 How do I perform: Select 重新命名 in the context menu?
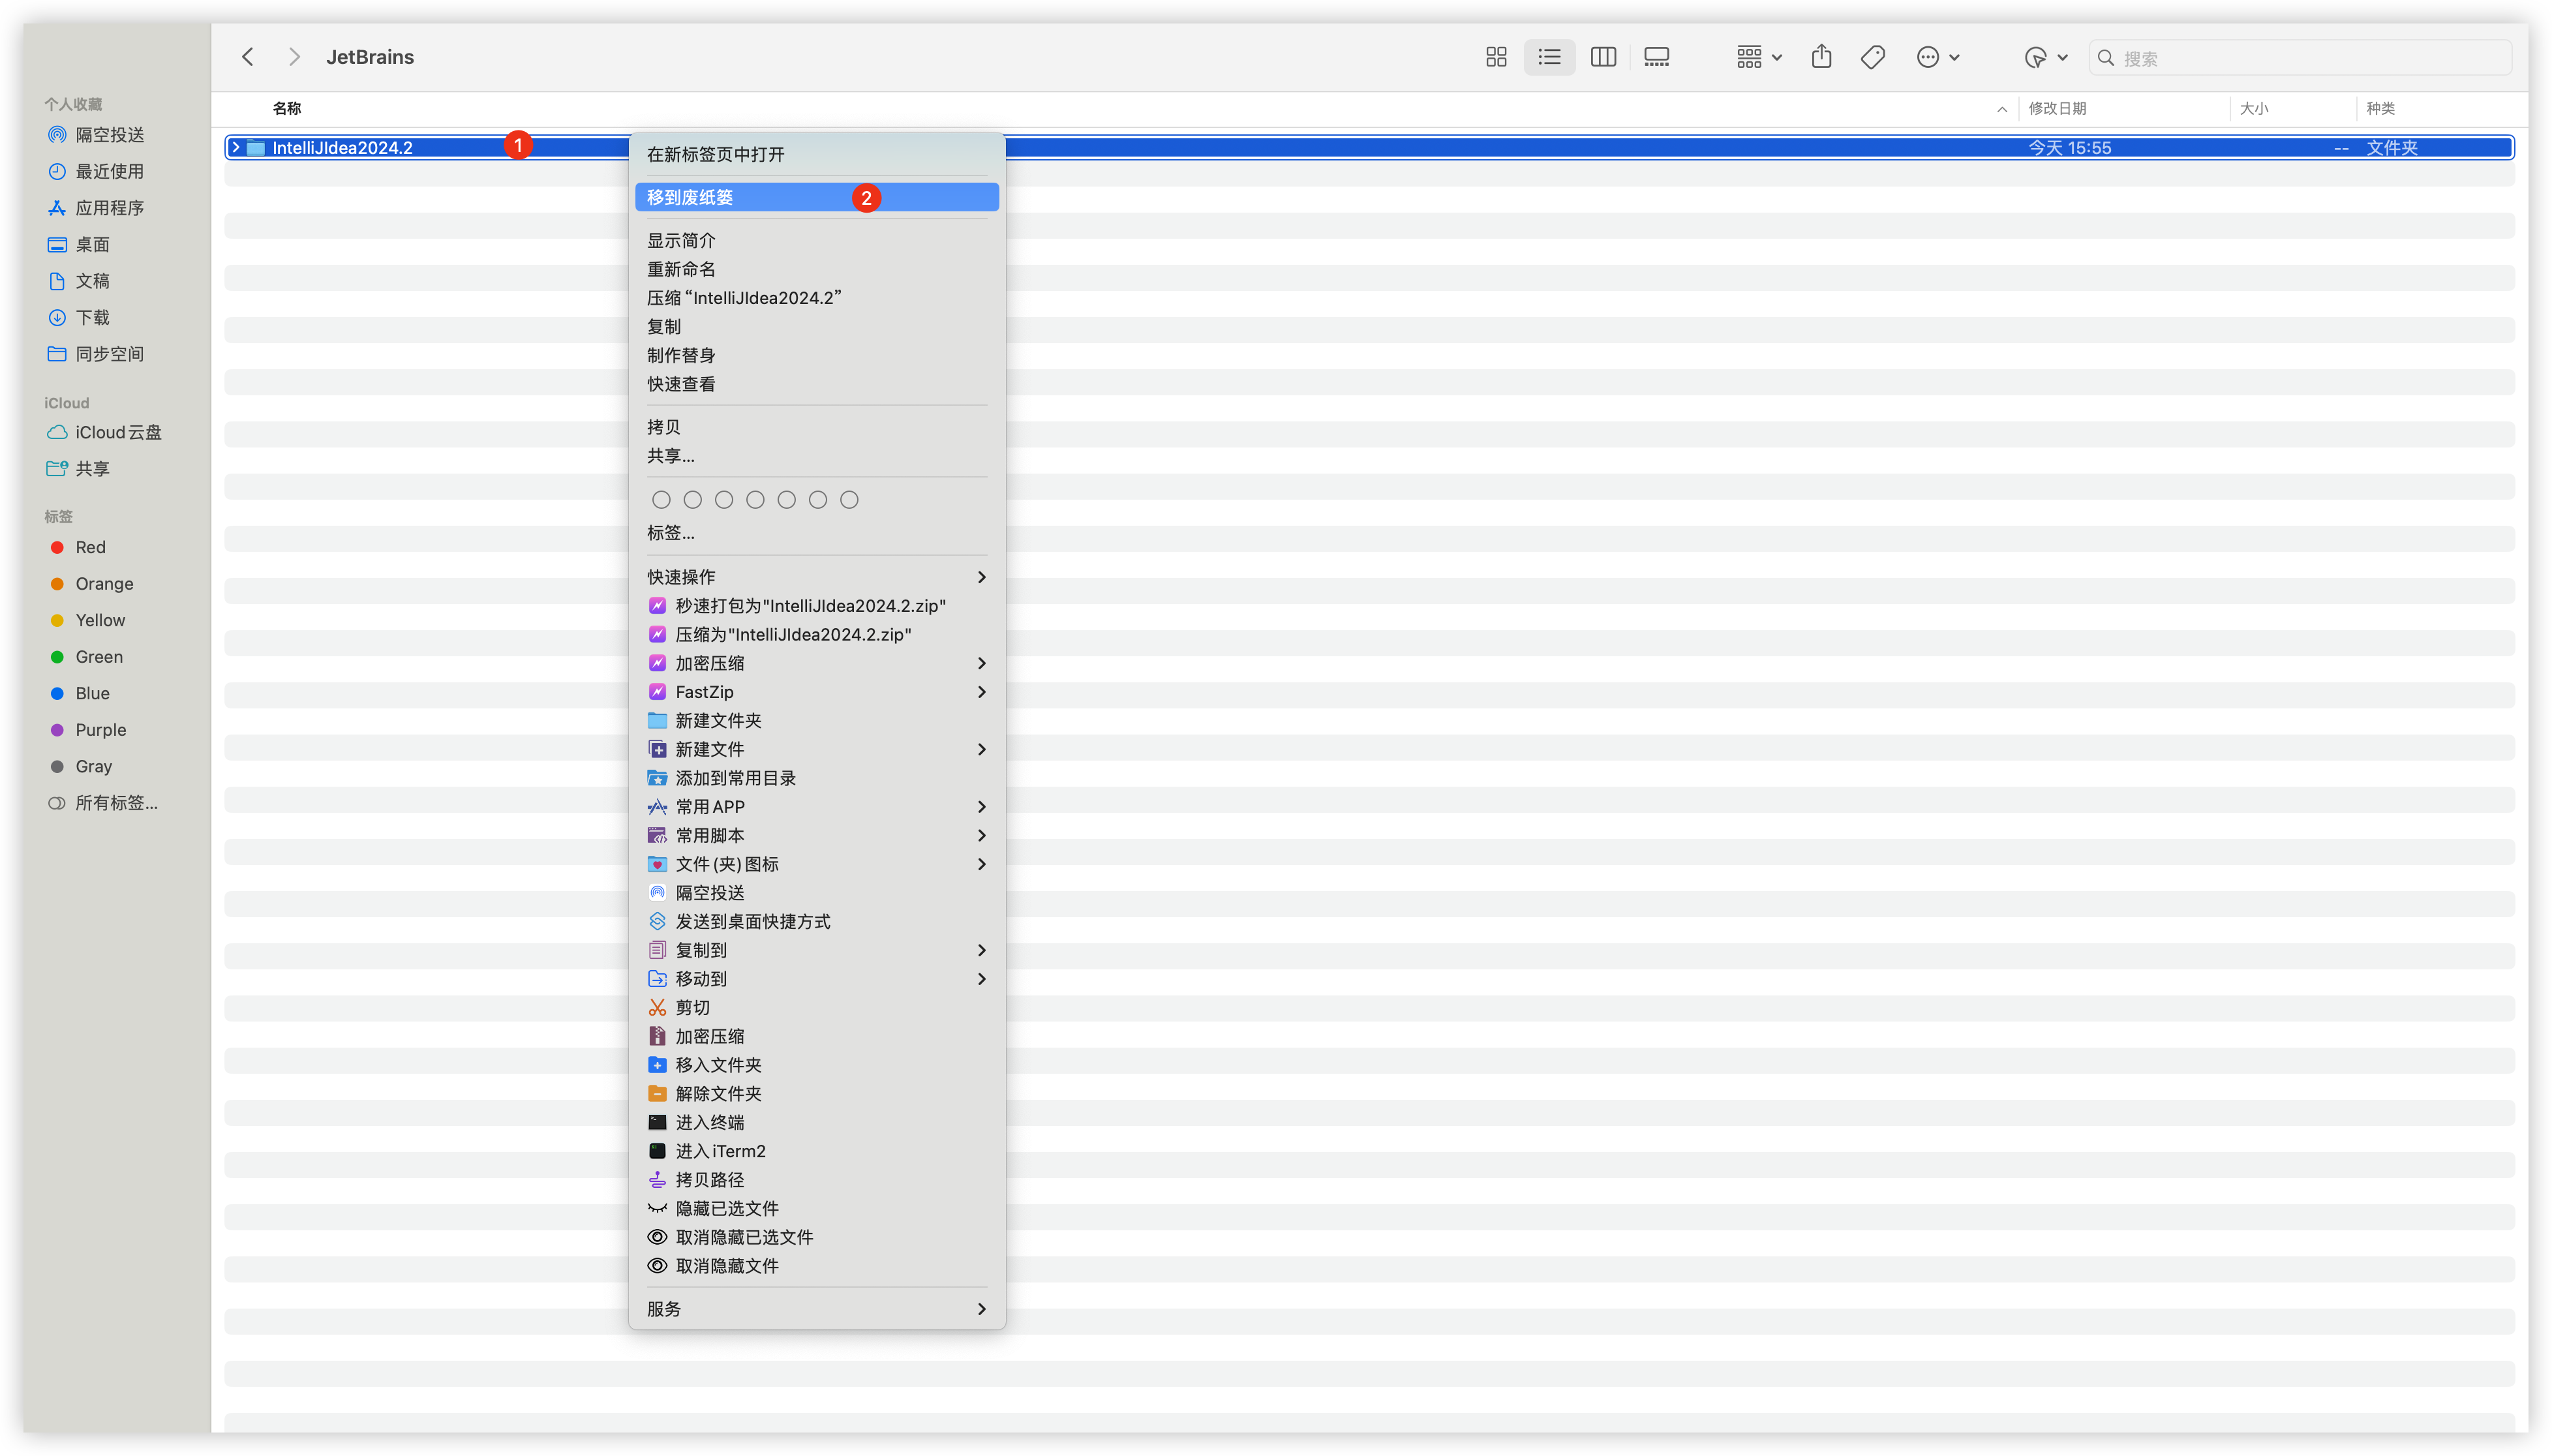681,269
